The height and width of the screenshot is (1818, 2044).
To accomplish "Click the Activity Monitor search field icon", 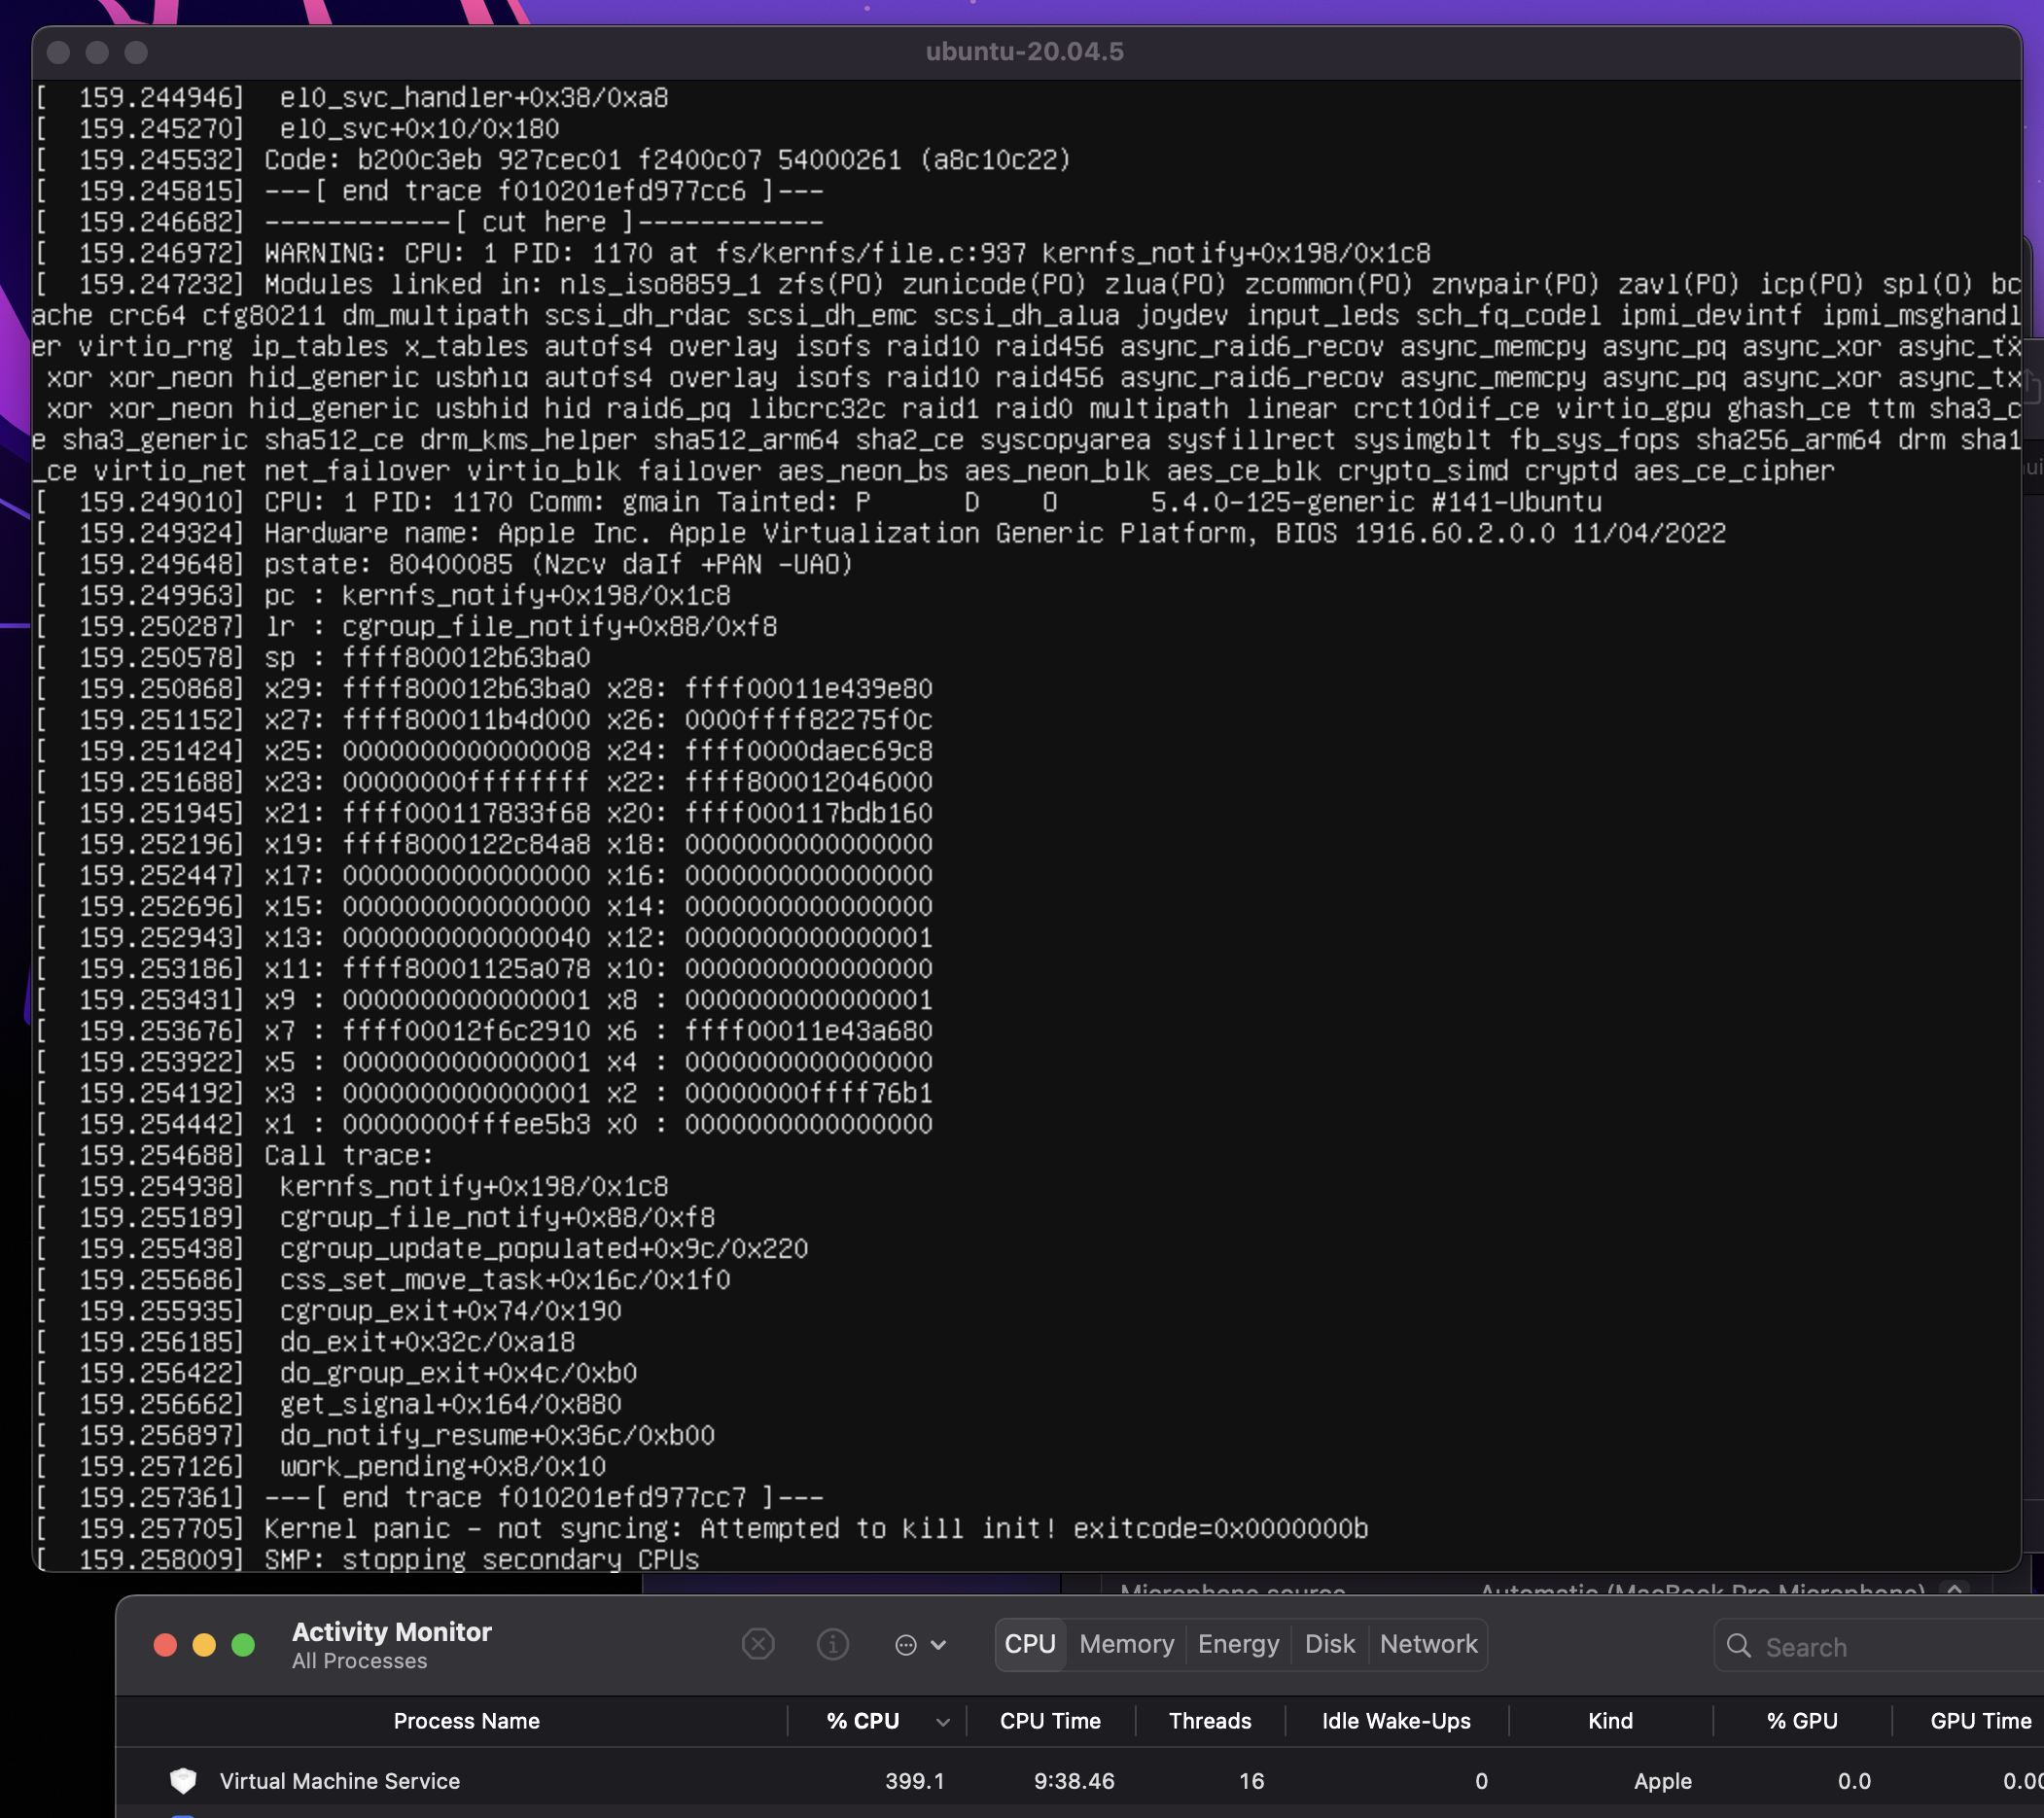I will coord(1741,1646).
